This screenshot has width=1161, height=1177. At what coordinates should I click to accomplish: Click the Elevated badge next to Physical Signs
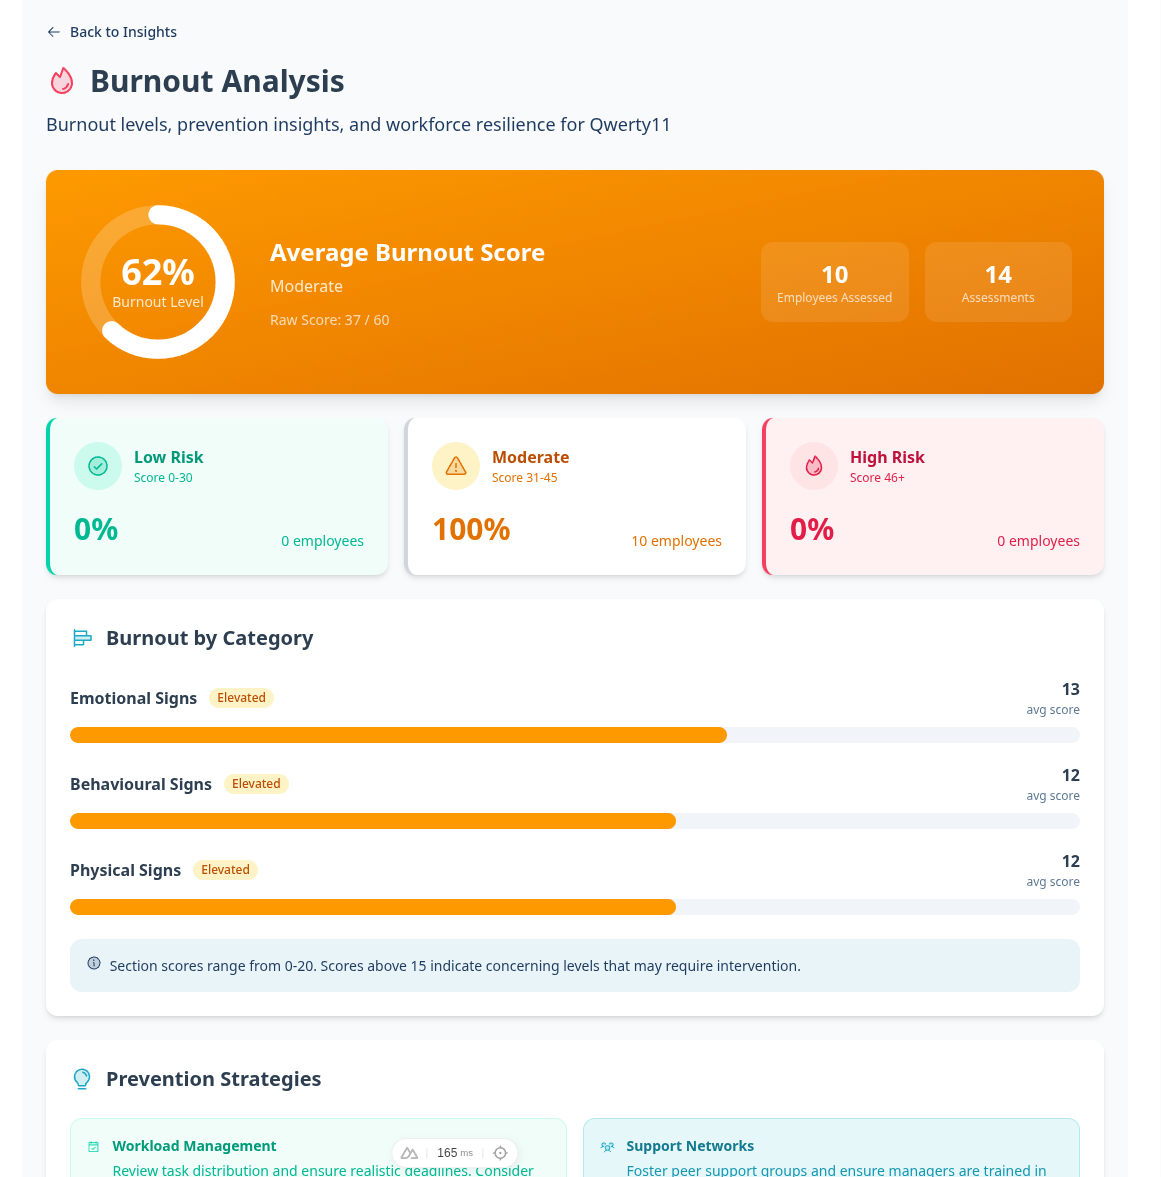coord(225,869)
